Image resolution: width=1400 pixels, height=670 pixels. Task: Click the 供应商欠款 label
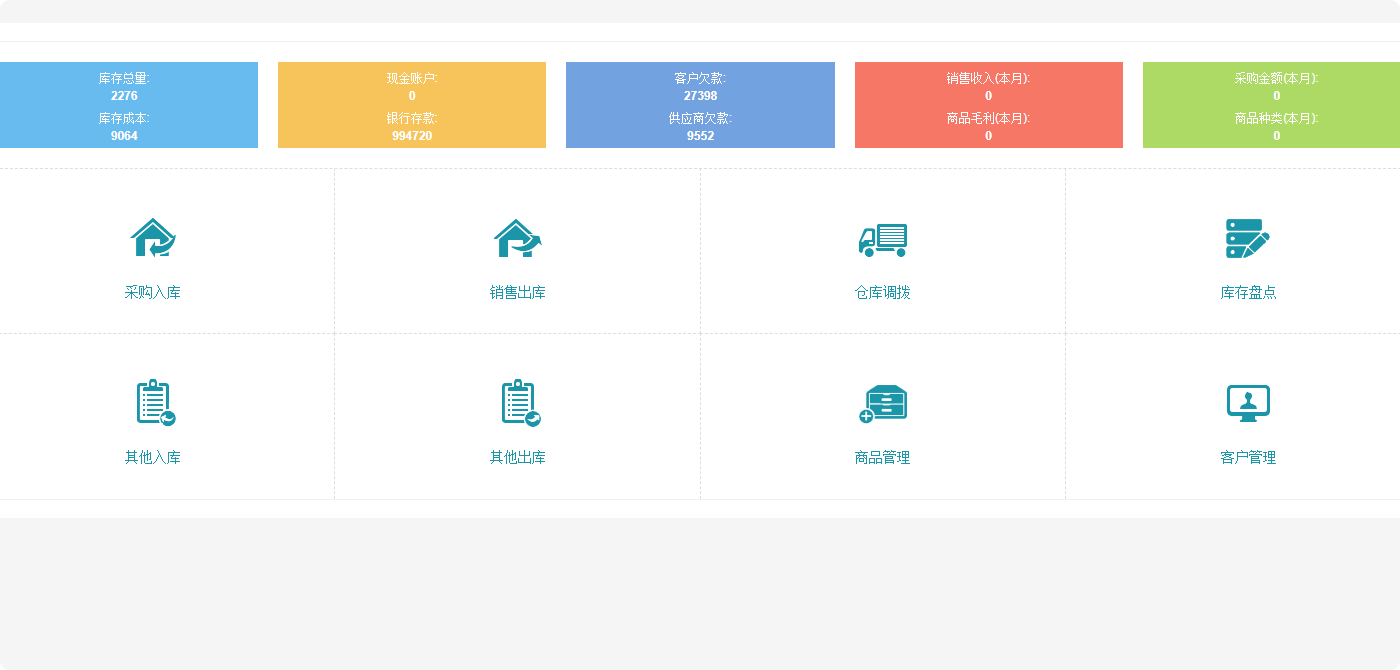[x=700, y=118]
